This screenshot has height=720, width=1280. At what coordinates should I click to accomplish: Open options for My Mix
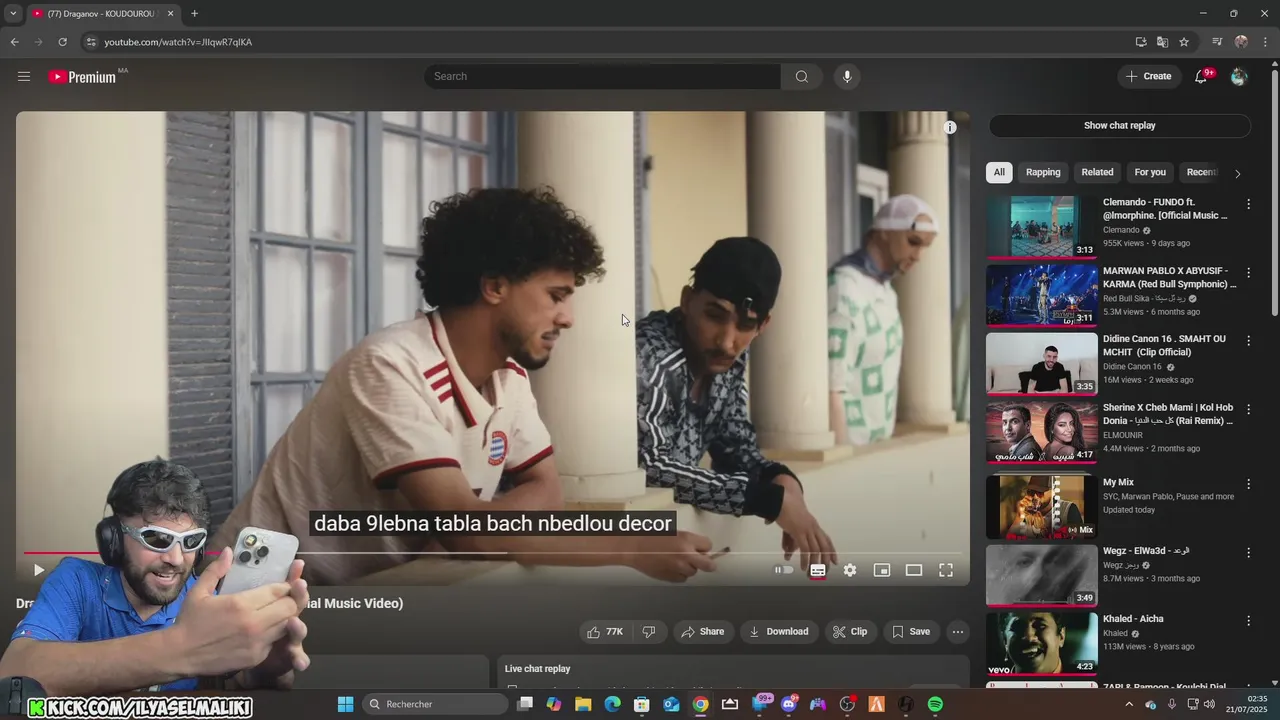click(x=1248, y=484)
